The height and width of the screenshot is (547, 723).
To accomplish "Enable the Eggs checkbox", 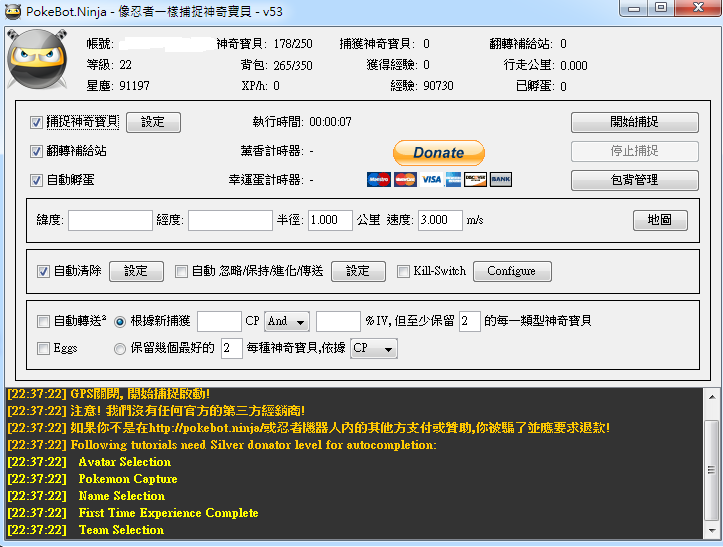I will (x=43, y=348).
